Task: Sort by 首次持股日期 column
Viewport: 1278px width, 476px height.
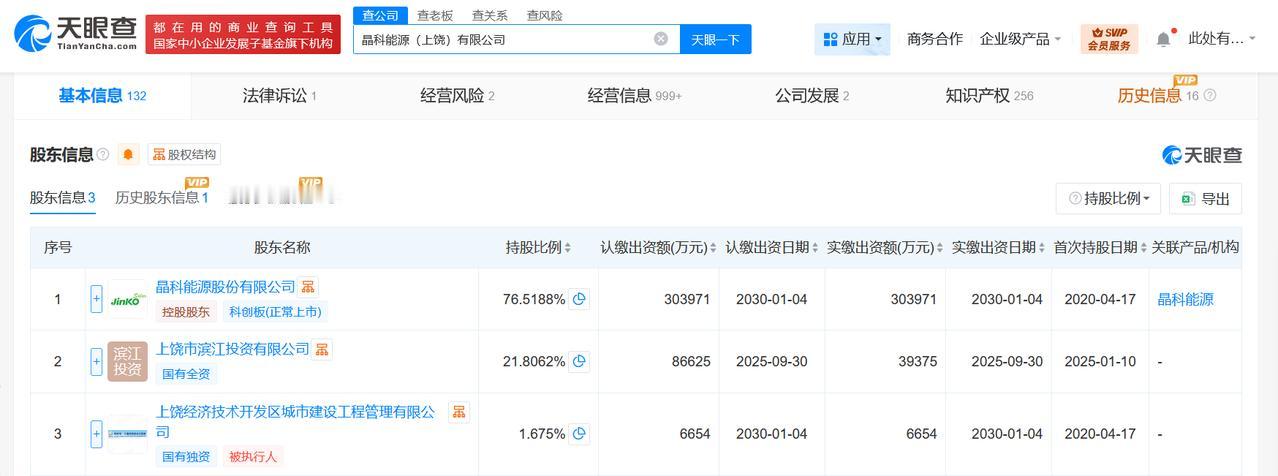Action: [x=1100, y=247]
